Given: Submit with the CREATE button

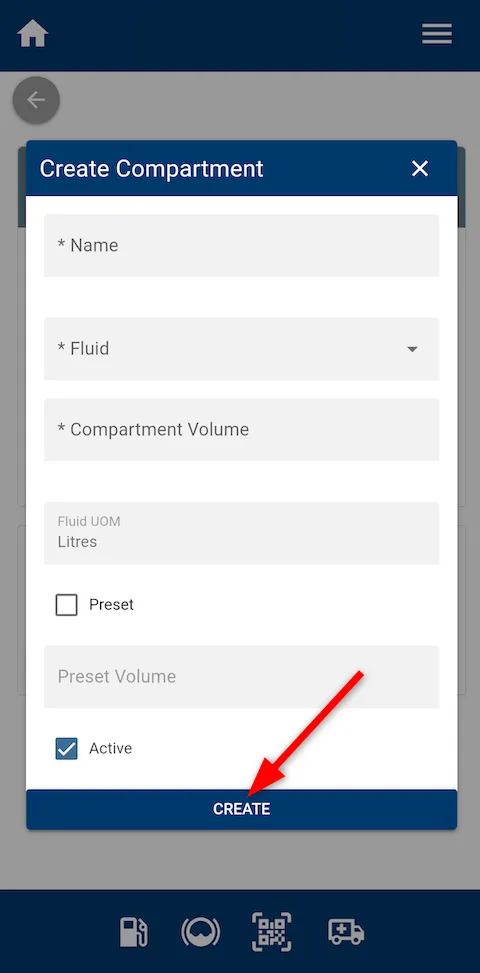Looking at the screenshot, I should tap(241, 809).
